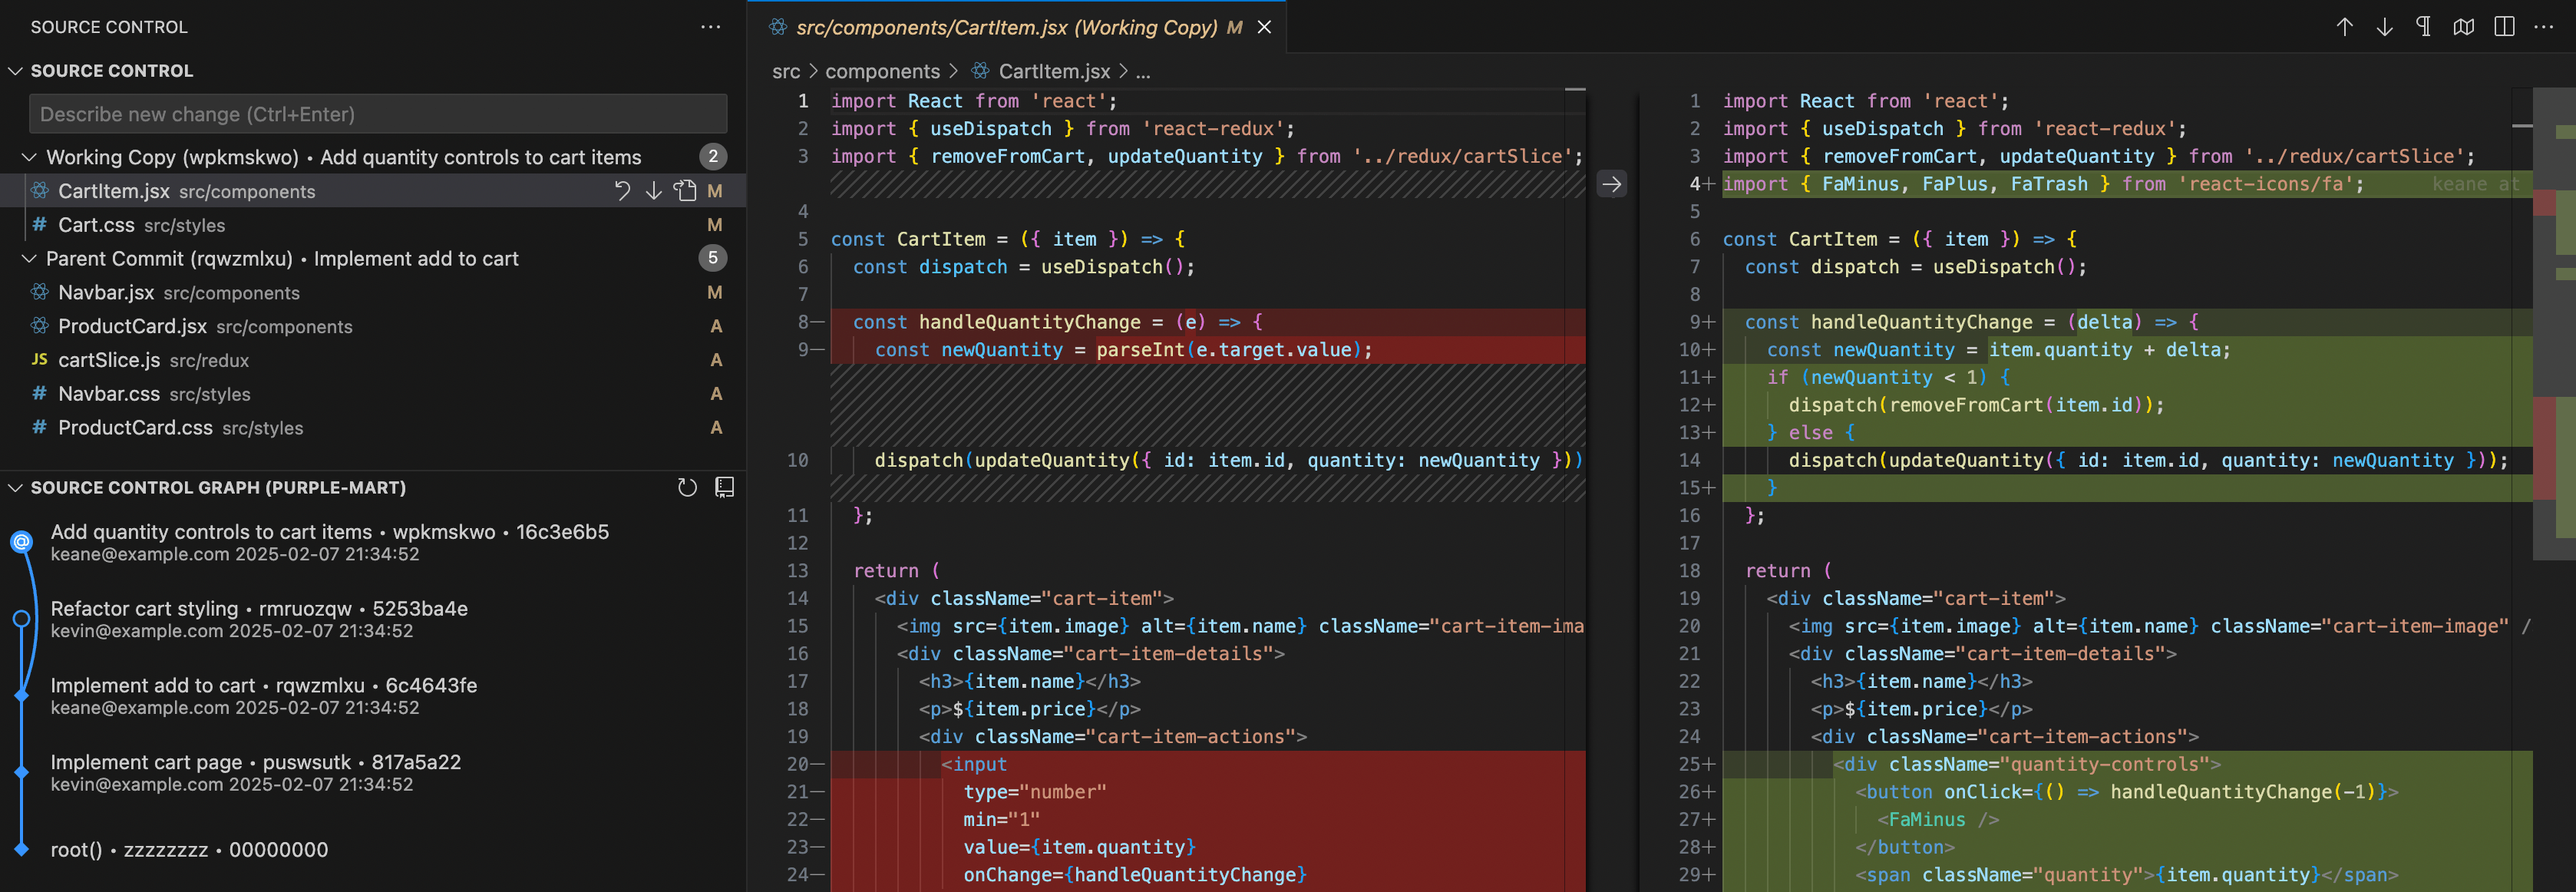Click the root() graph node

point(21,849)
